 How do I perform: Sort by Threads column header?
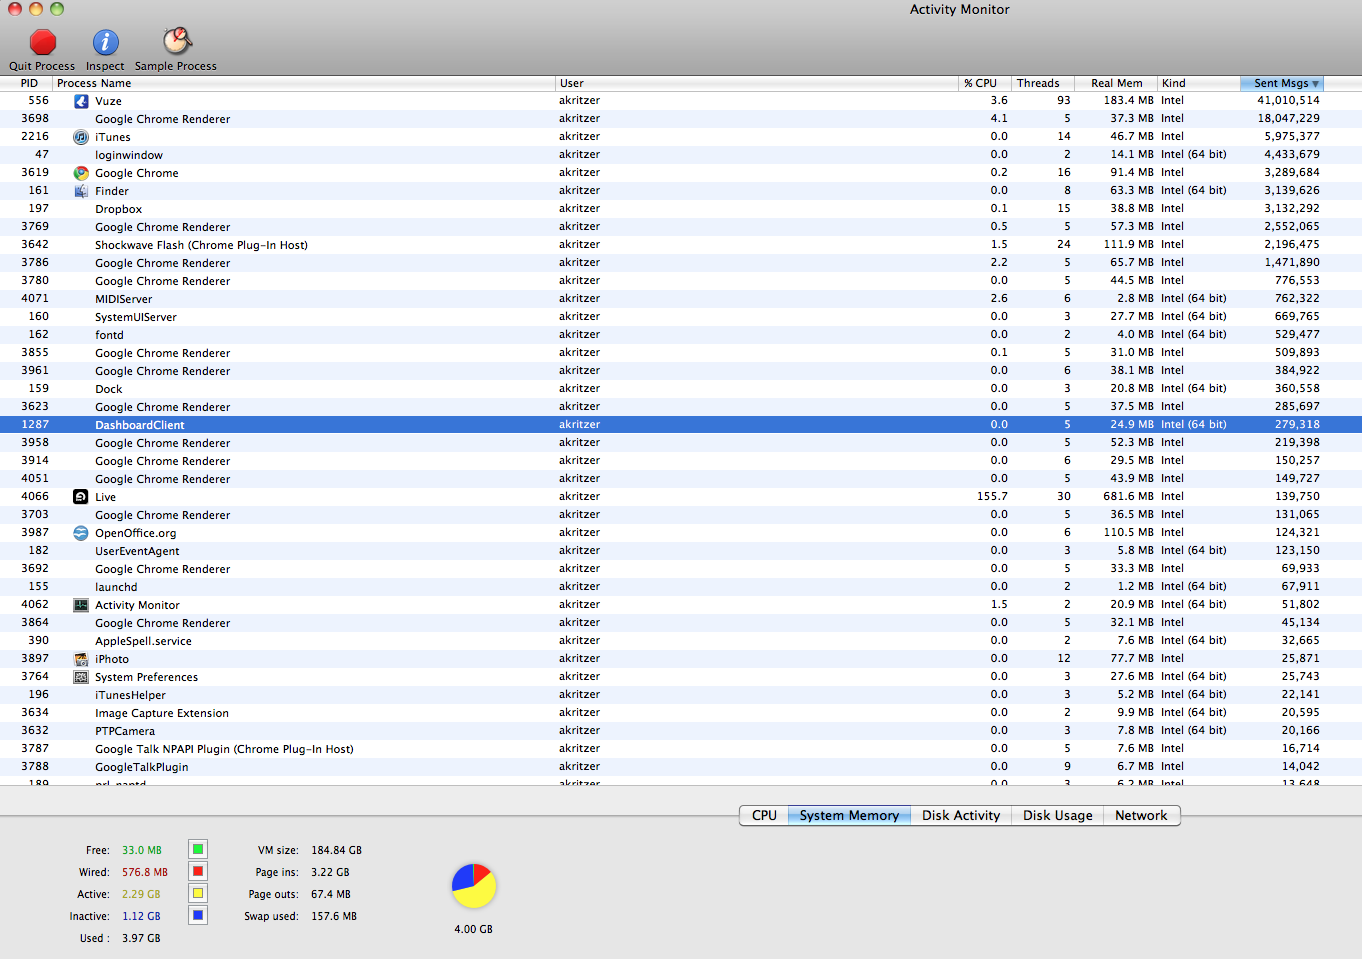1042,83
